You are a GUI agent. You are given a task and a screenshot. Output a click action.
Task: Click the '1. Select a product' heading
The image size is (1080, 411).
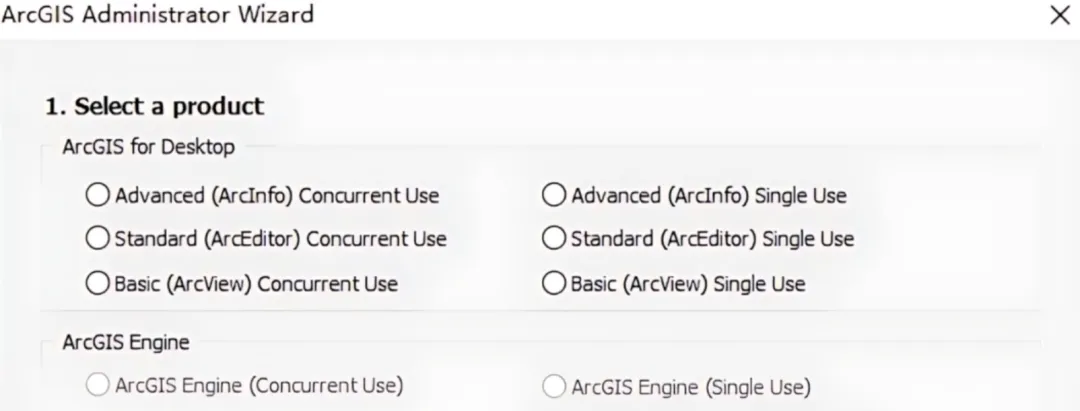pyautogui.click(x=154, y=106)
